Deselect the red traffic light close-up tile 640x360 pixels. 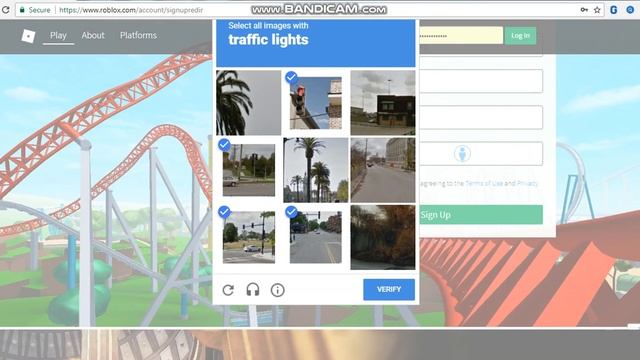point(316,103)
